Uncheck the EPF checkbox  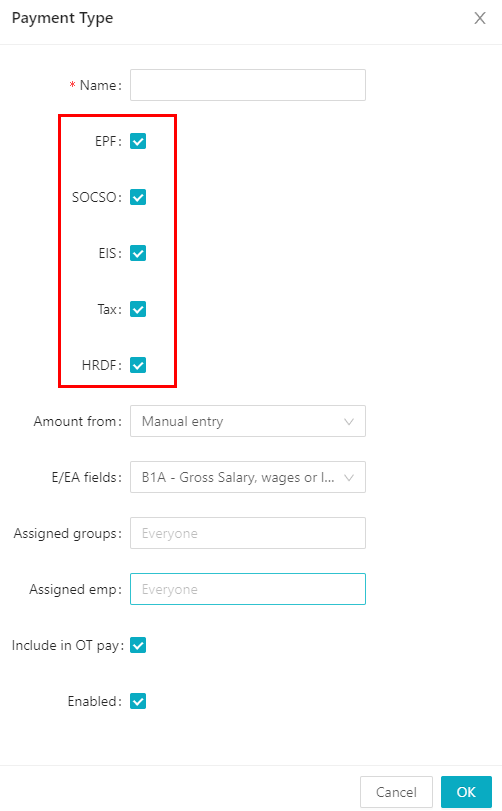pyautogui.click(x=138, y=141)
